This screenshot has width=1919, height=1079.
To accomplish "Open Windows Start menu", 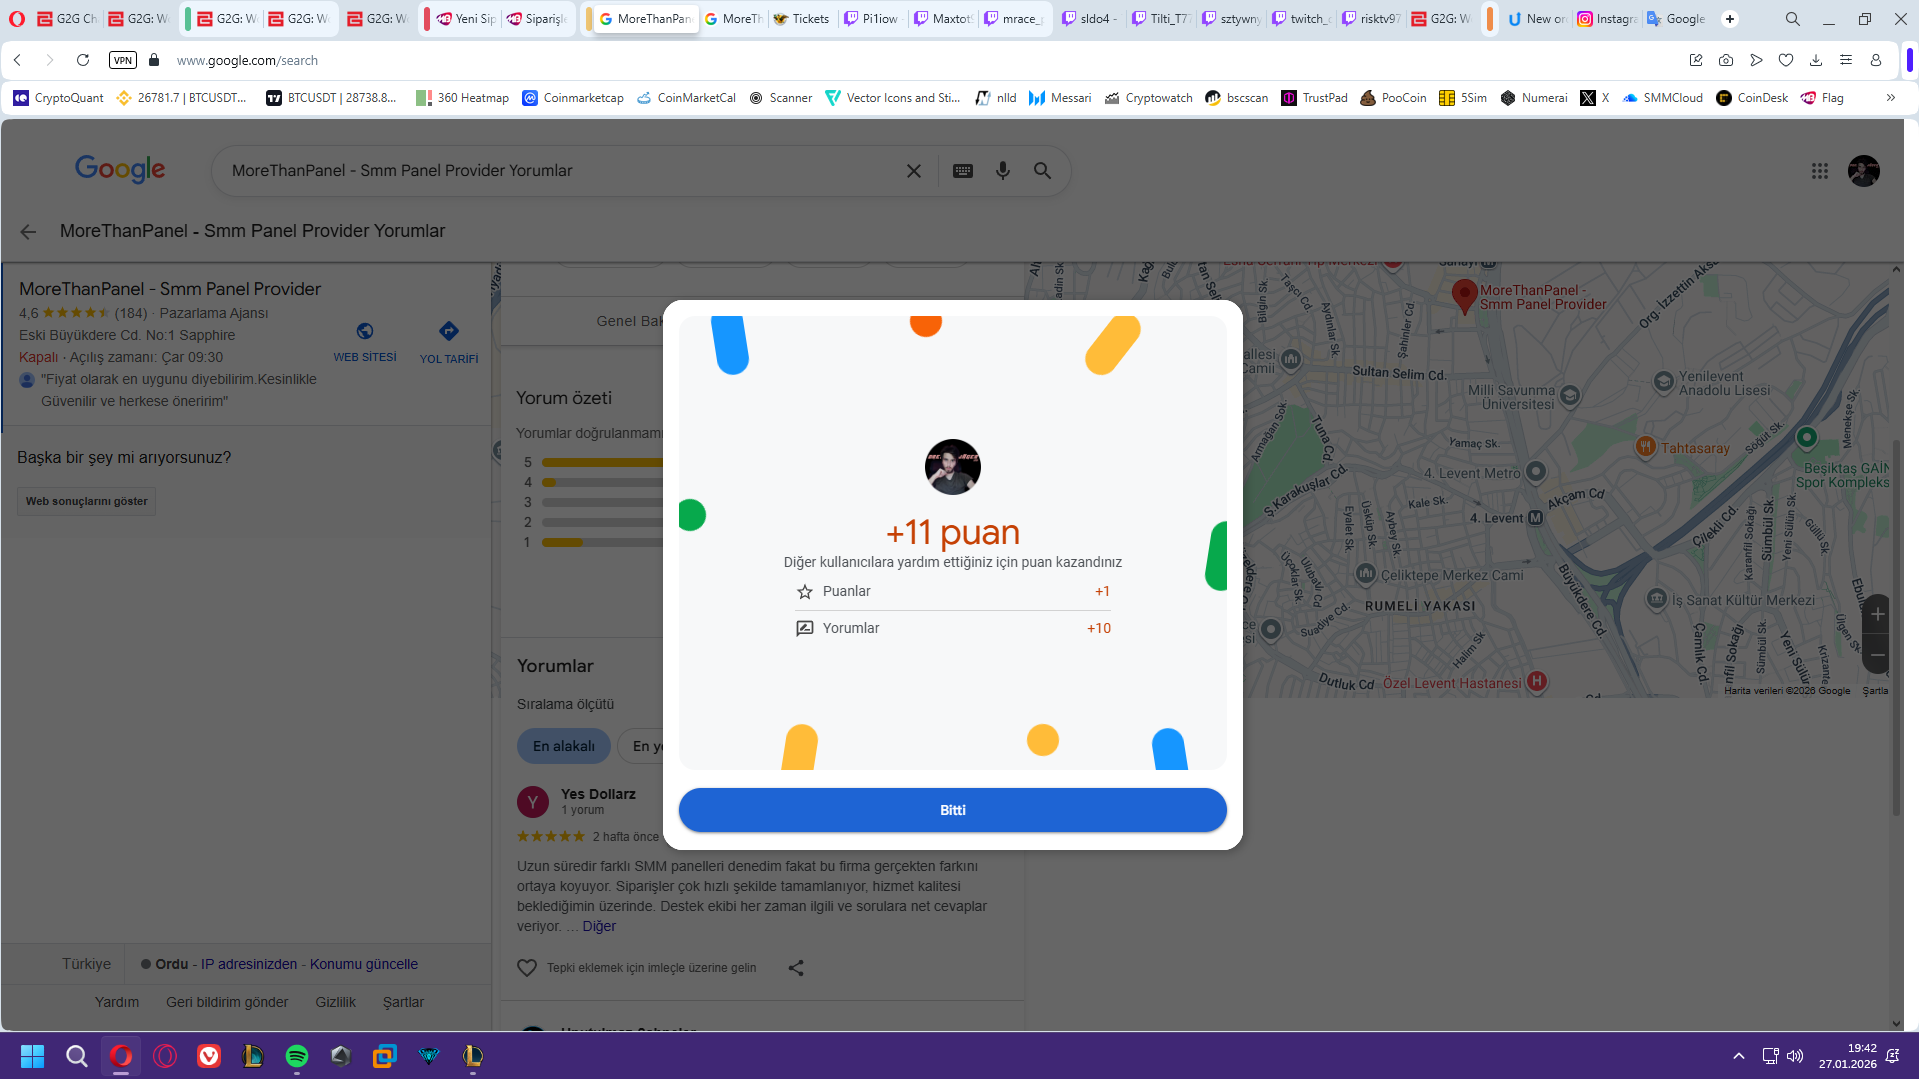I will 32,1056.
